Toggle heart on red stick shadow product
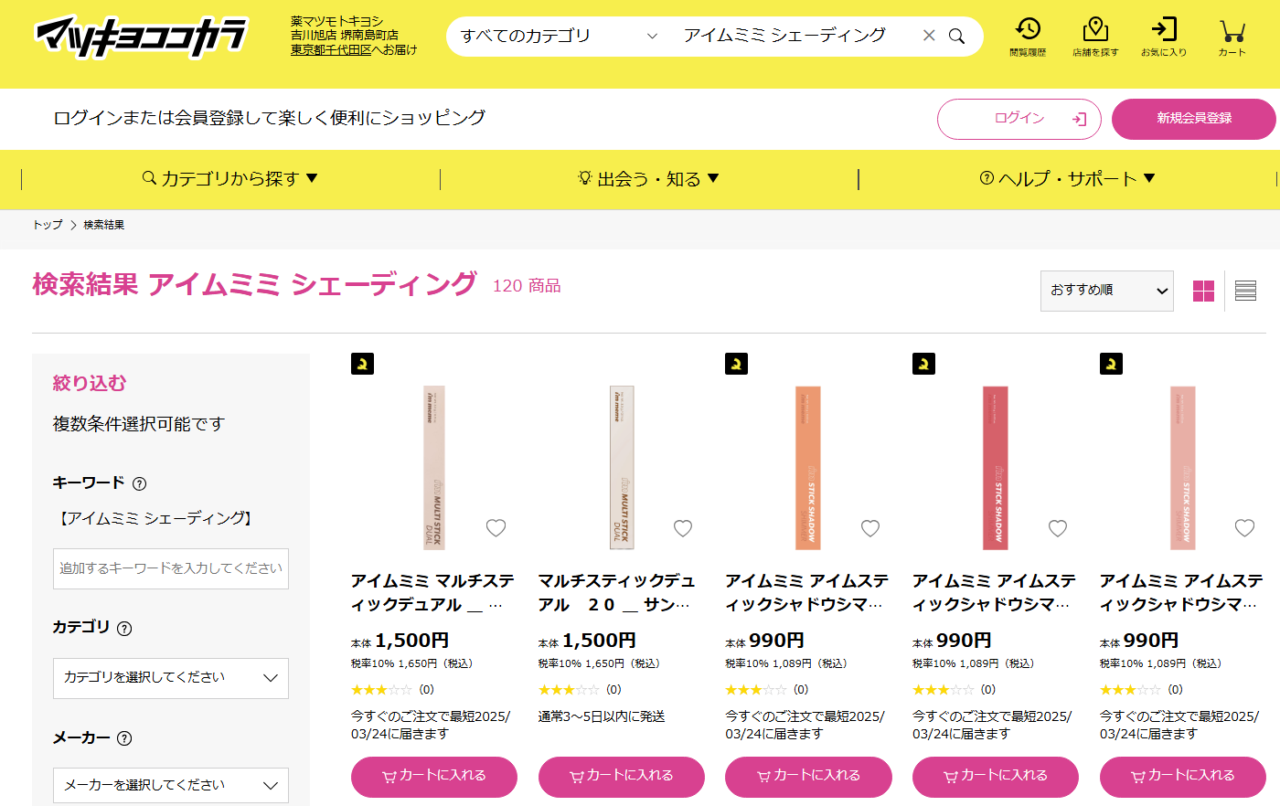 tap(1057, 528)
